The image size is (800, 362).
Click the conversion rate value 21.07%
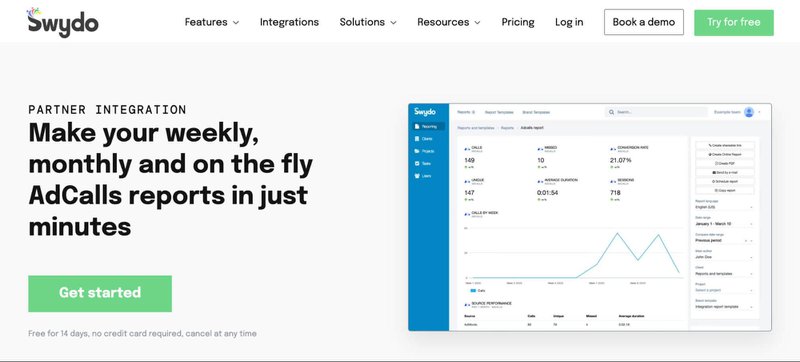tap(620, 160)
